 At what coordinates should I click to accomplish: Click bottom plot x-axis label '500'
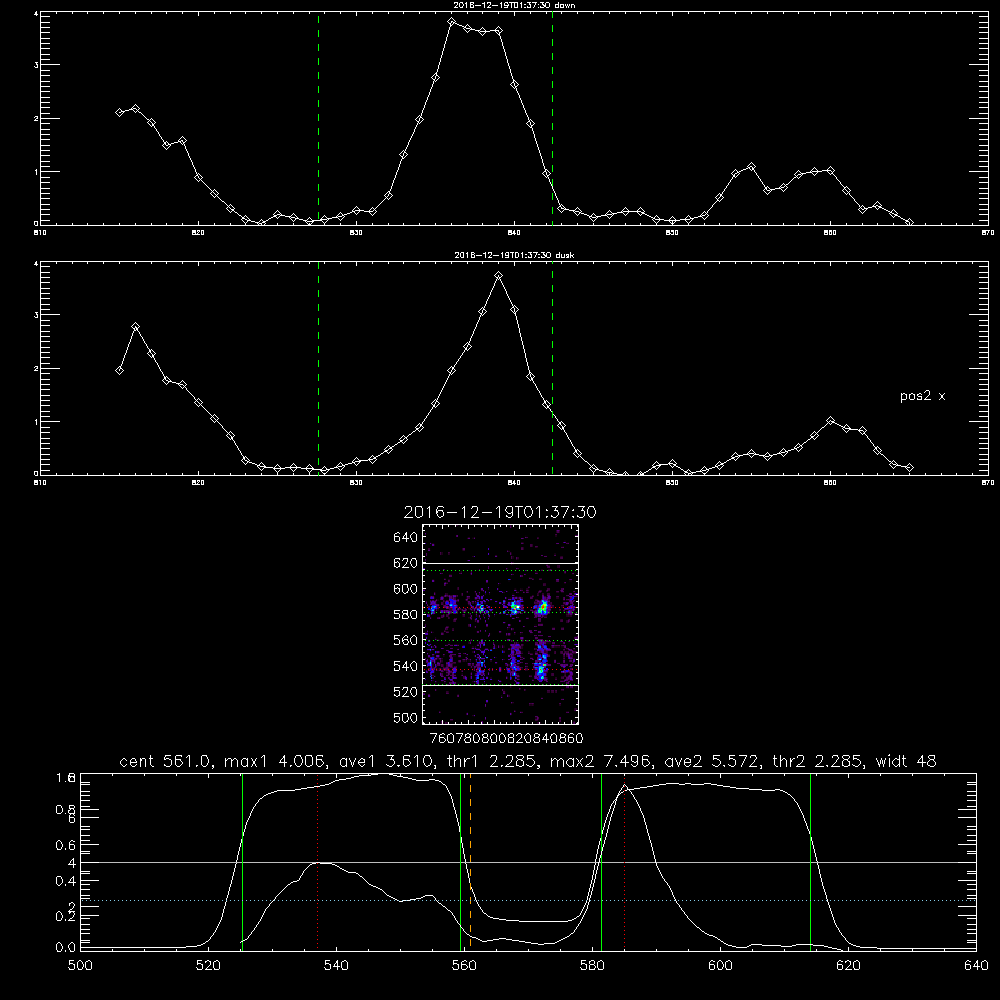tap(80, 965)
